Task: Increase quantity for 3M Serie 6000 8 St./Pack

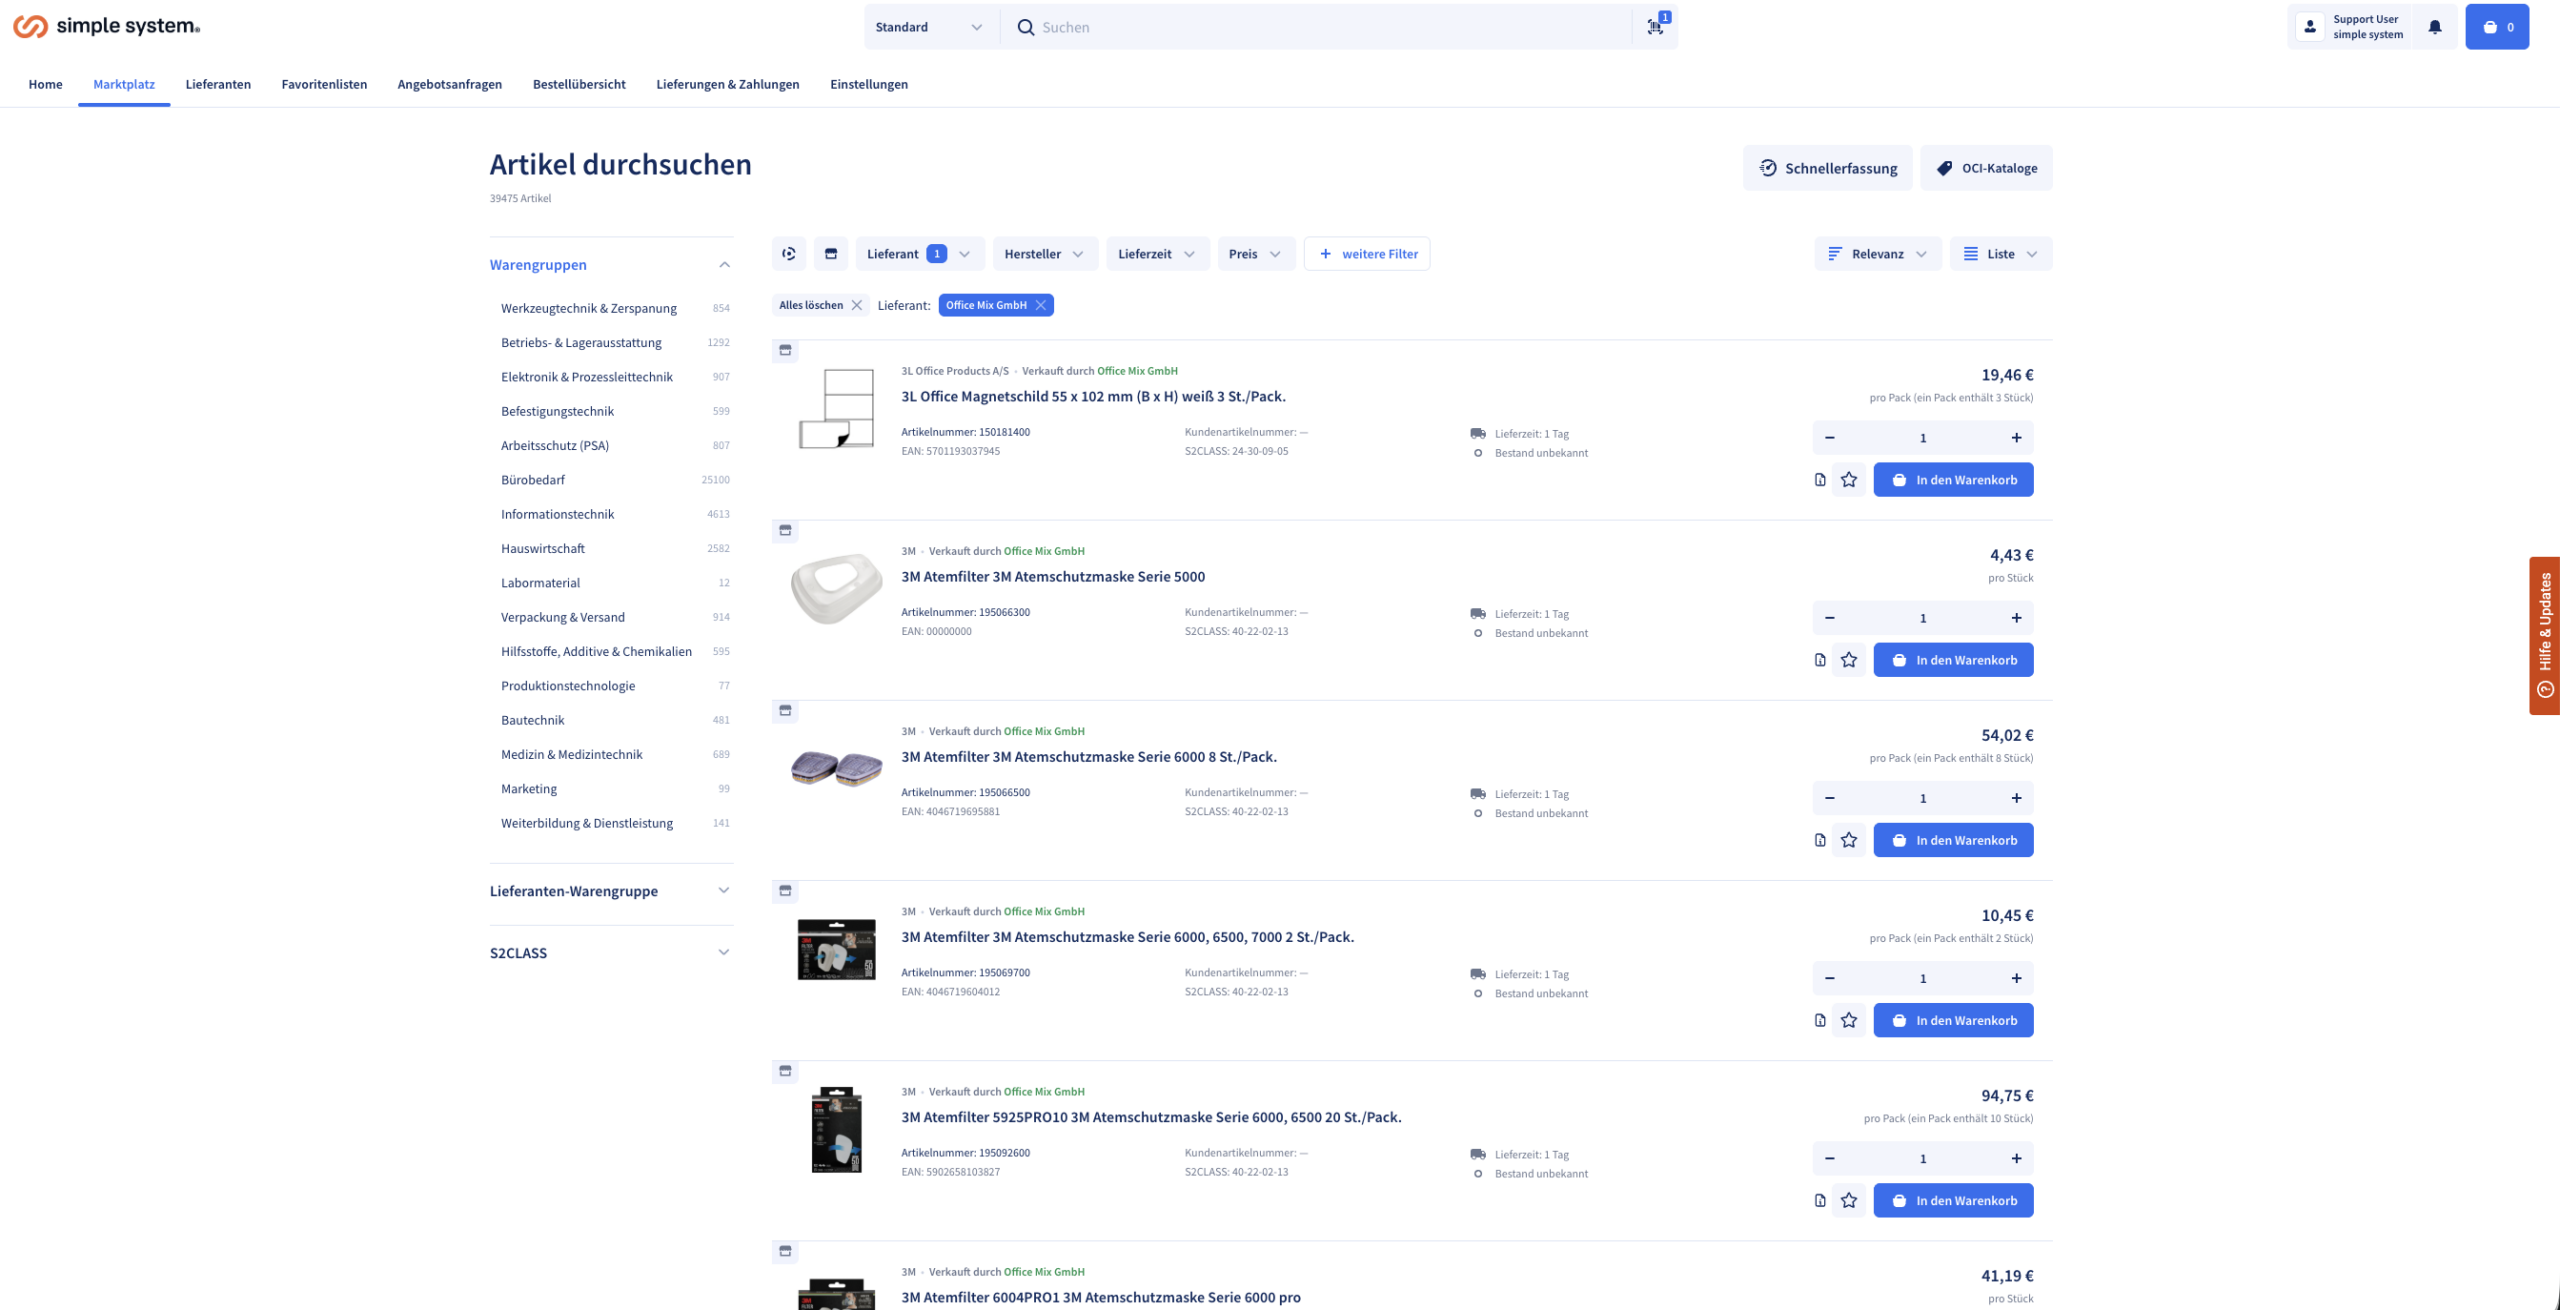Action: tap(2016, 798)
